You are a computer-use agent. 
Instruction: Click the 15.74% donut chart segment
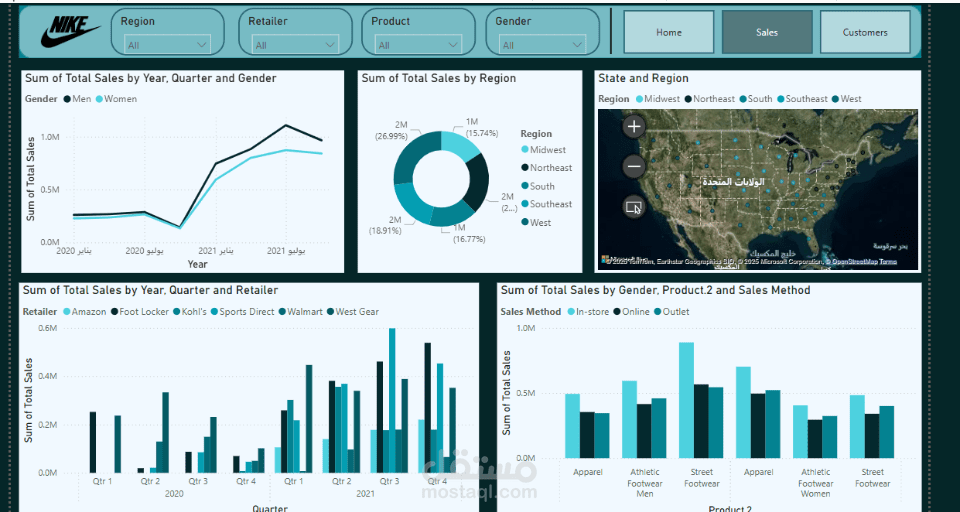coord(459,146)
